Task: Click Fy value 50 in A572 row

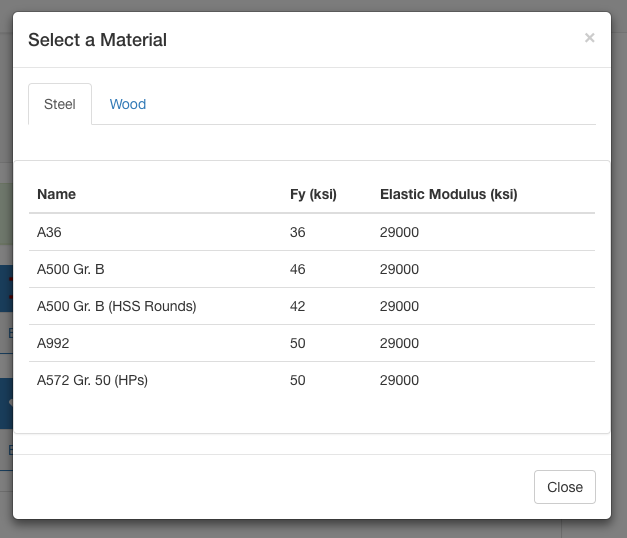Action: pyautogui.click(x=298, y=380)
